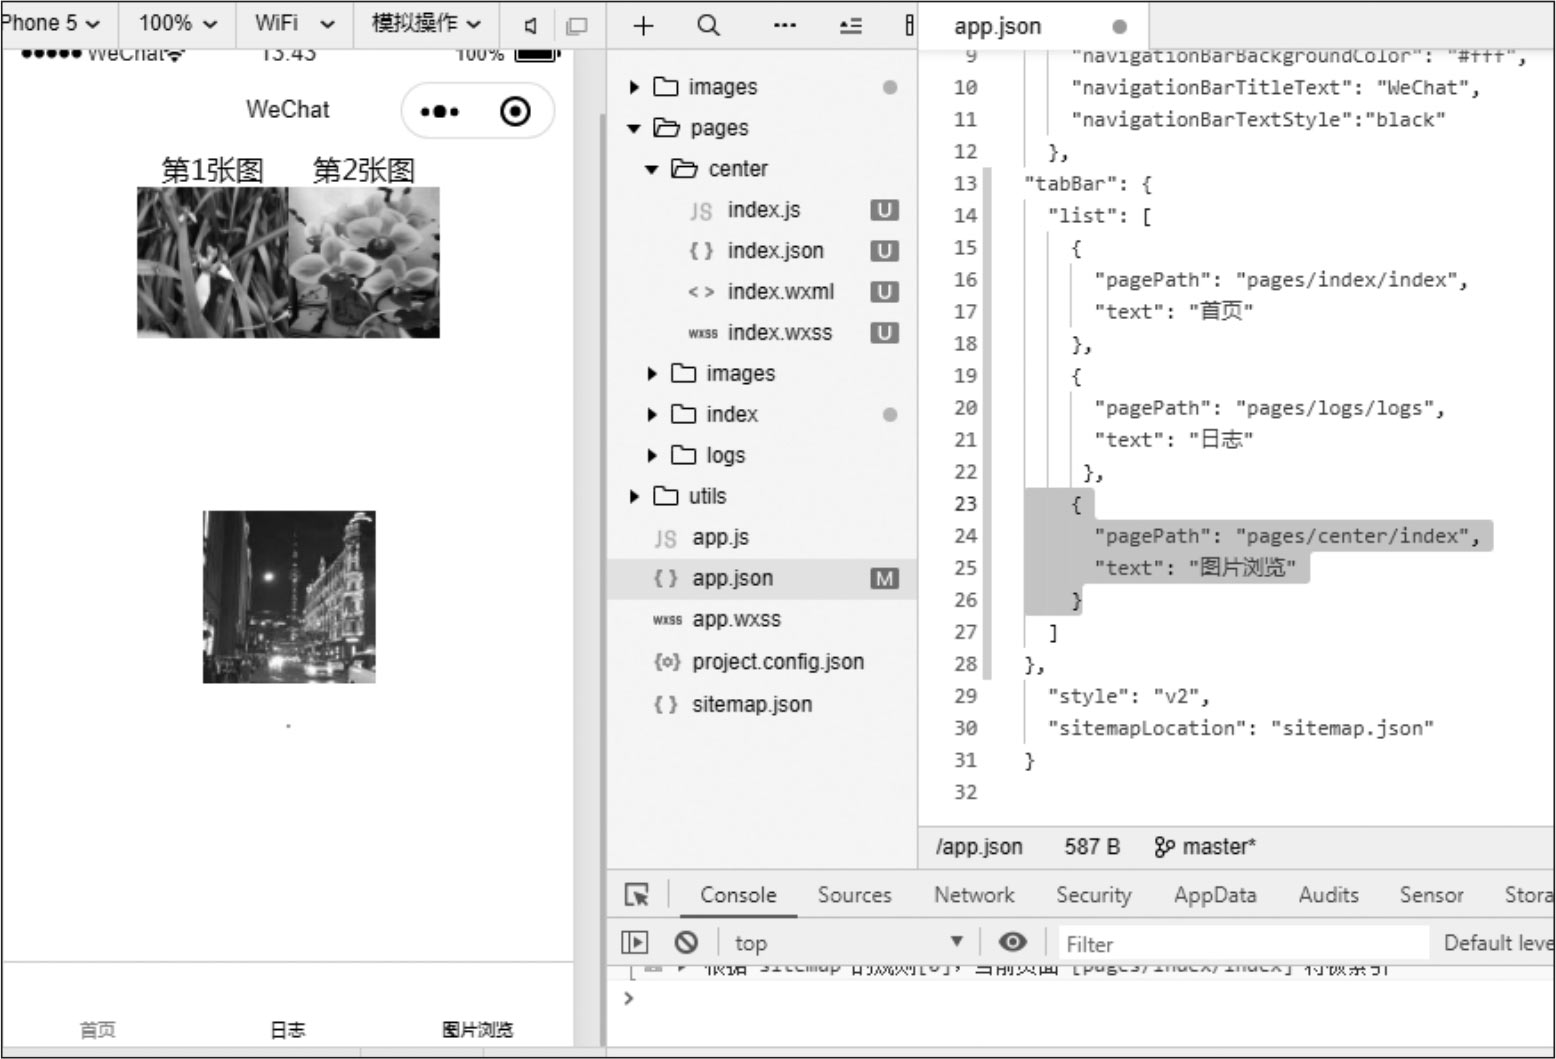The height and width of the screenshot is (1059, 1556).
Task: Switch to the Security tab
Action: point(1093,895)
